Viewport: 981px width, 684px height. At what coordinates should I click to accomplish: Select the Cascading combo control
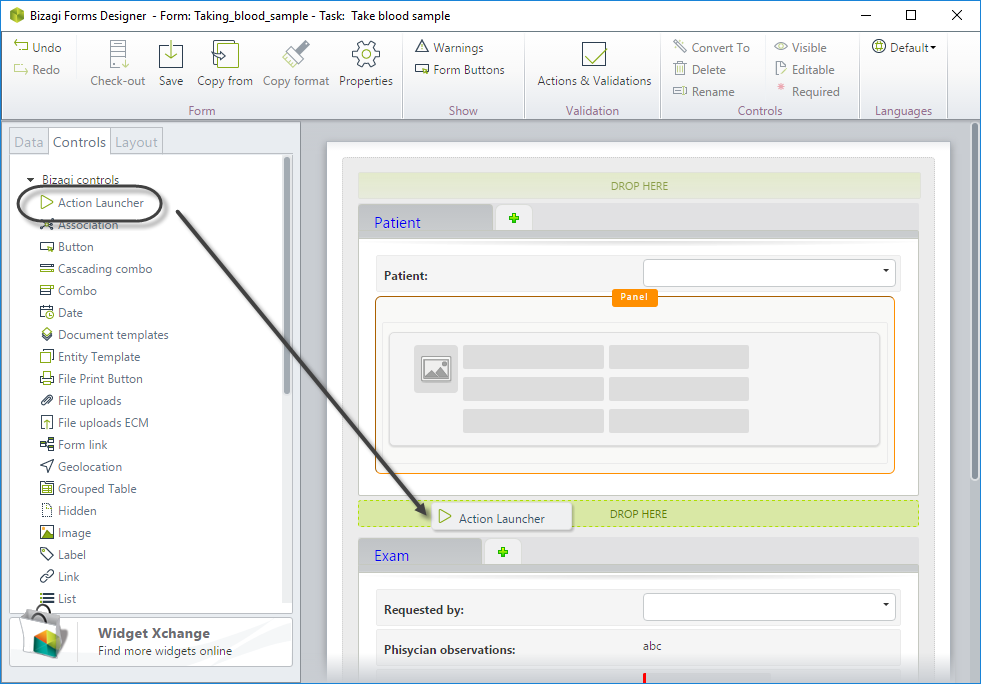[x=96, y=268]
